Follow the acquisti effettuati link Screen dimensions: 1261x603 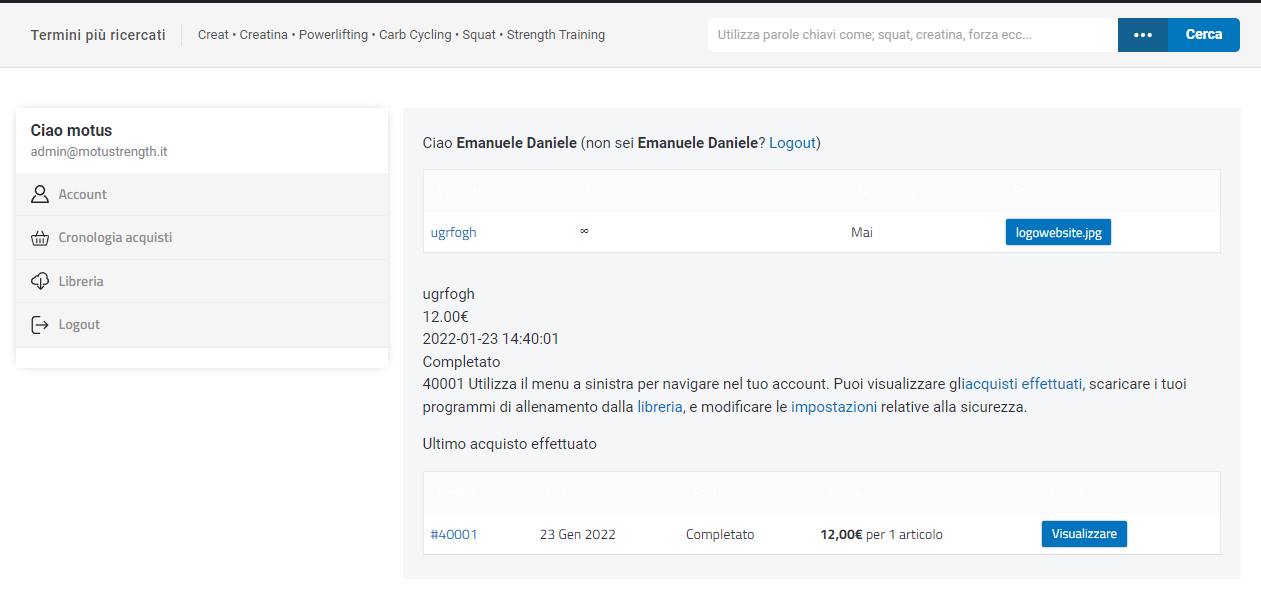pos(1023,384)
